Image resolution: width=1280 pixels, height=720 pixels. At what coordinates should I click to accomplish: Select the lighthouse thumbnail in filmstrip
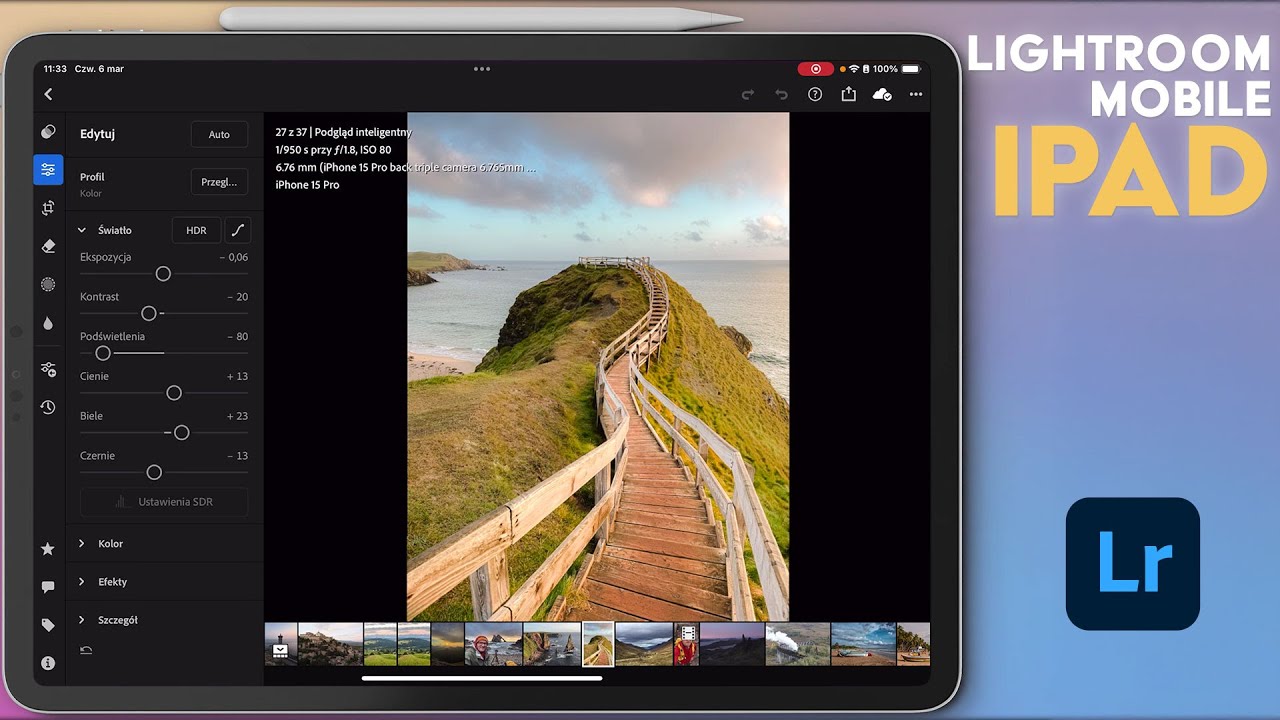pyautogui.click(x=281, y=644)
